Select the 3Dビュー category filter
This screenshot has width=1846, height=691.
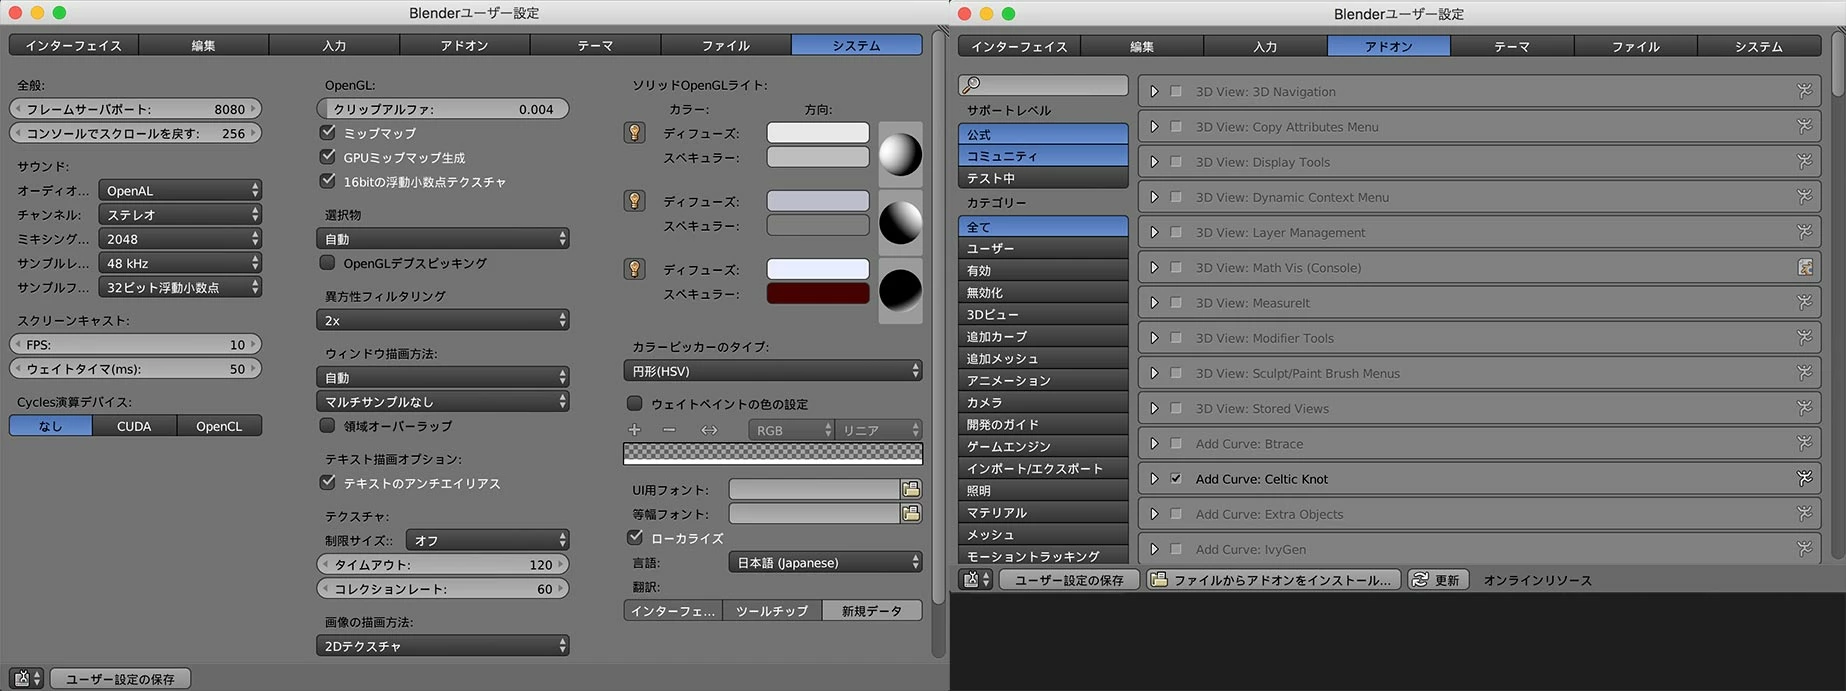pos(1043,314)
